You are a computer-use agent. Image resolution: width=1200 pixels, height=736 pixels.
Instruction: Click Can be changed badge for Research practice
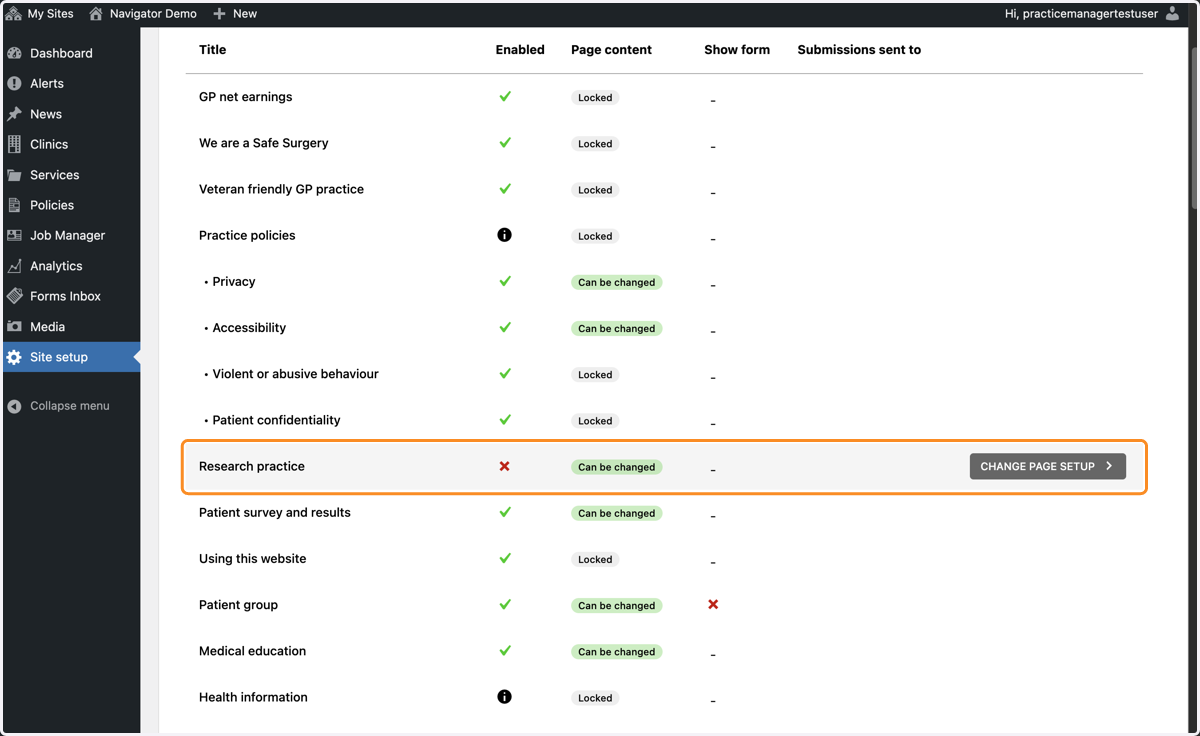617,467
